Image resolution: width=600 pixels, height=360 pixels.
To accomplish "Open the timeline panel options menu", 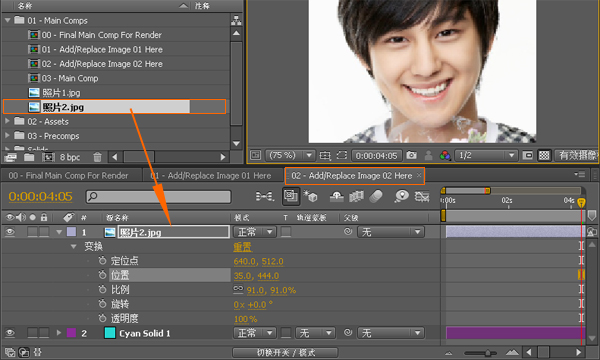I will click(x=579, y=175).
